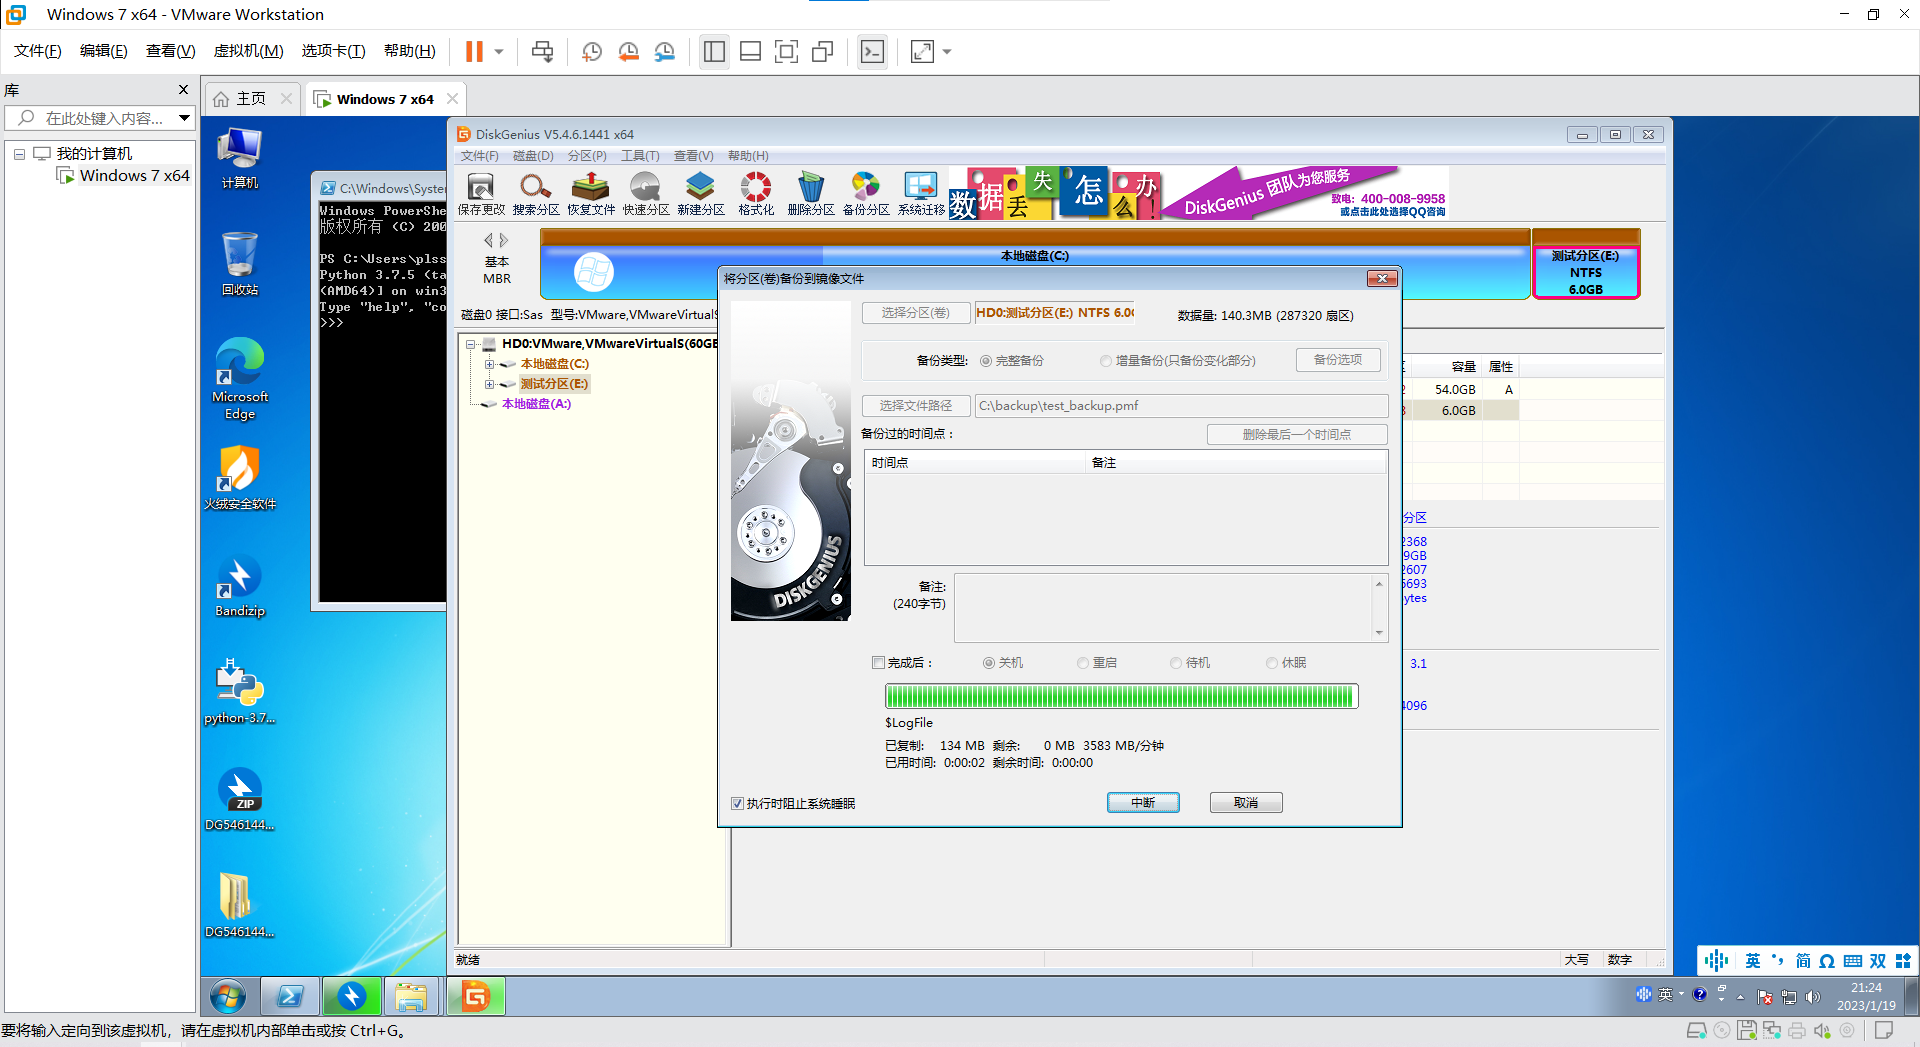Screen dimensions: 1920x1047
Task: Open Microsoft Edge desktop shortcut
Action: click(240, 378)
